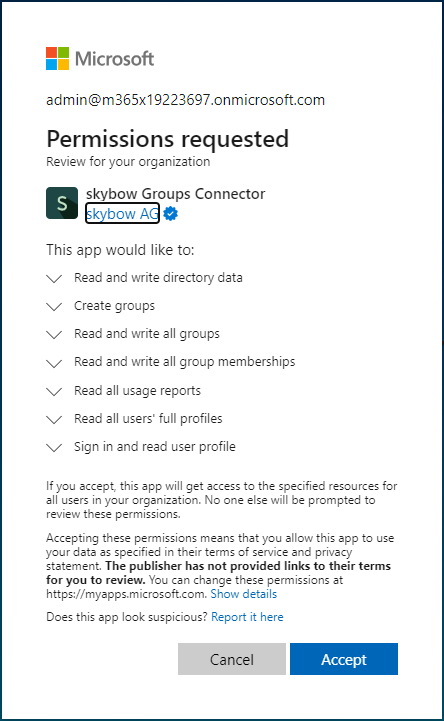Expand Read all users' full profiles chevron
Screen dimensions: 444x721
54,419
